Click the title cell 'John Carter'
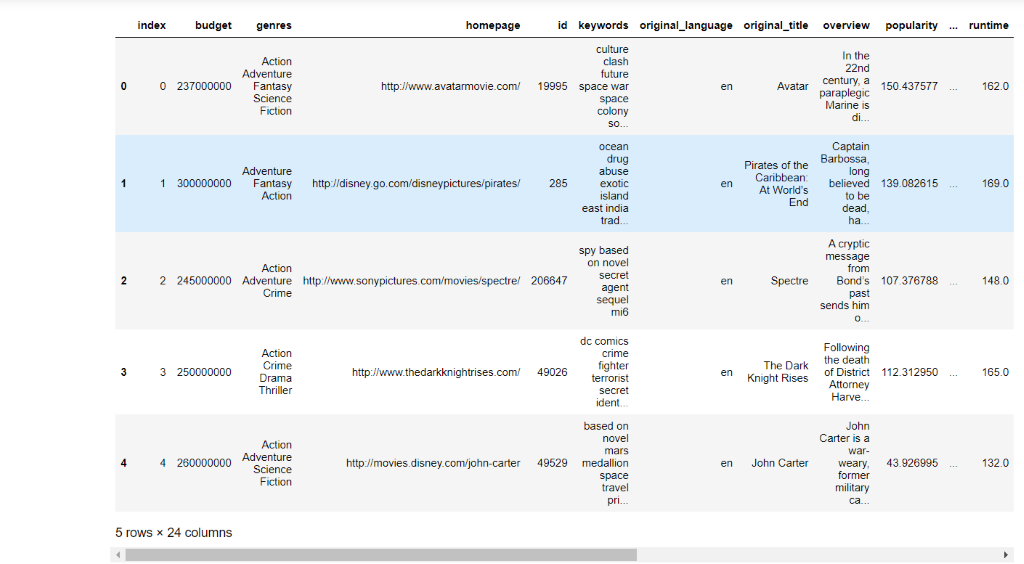This screenshot has width=1024, height=564. click(x=780, y=463)
